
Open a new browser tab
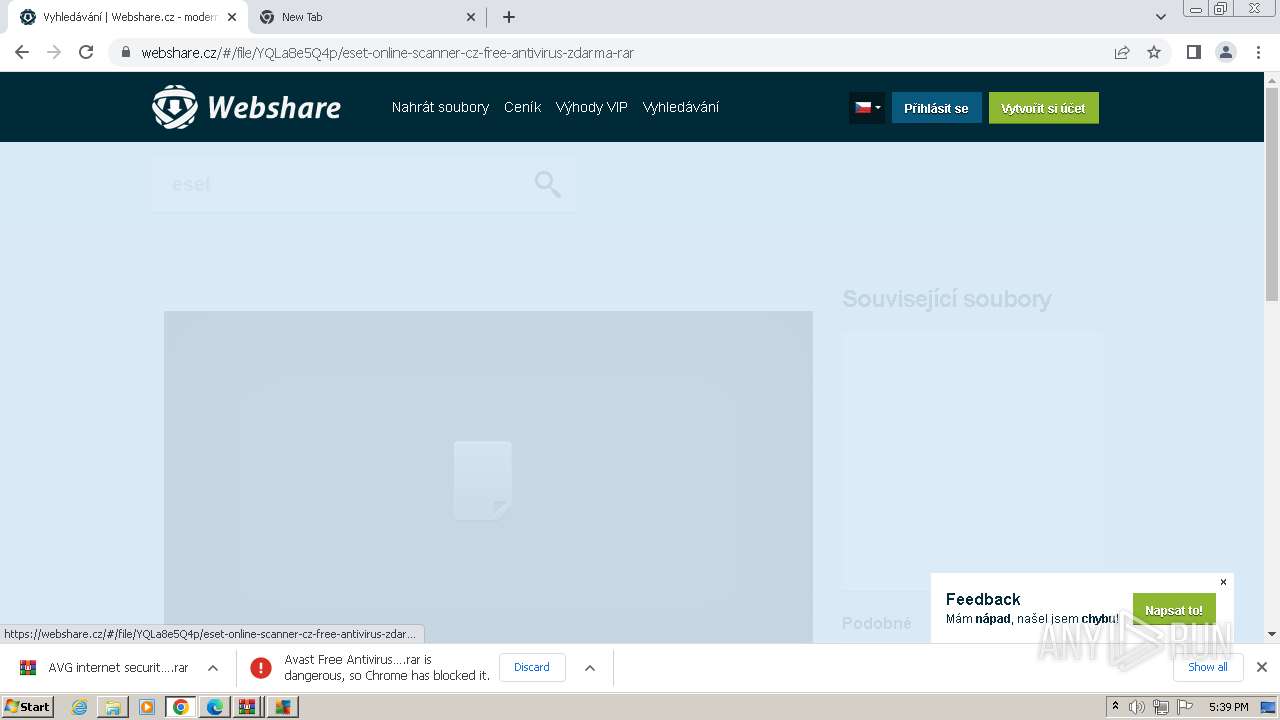tap(508, 17)
